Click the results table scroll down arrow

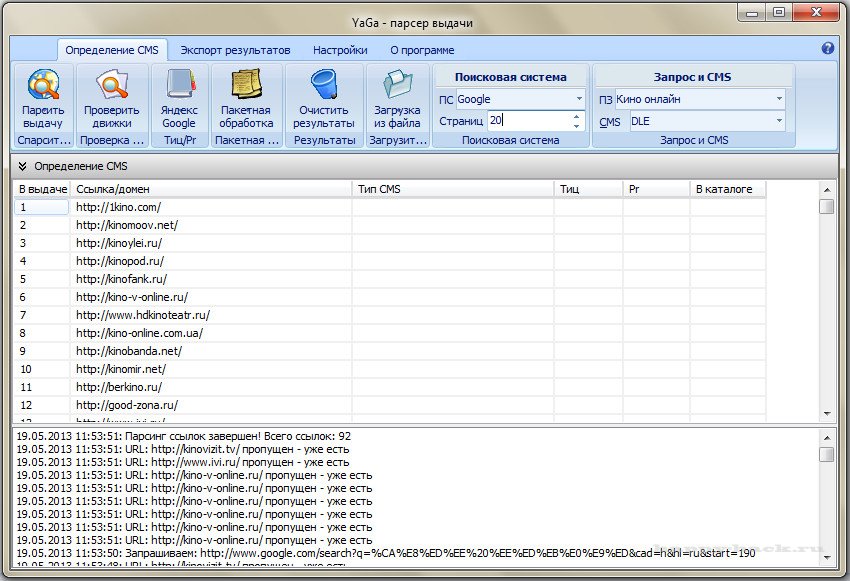pyautogui.click(x=827, y=414)
